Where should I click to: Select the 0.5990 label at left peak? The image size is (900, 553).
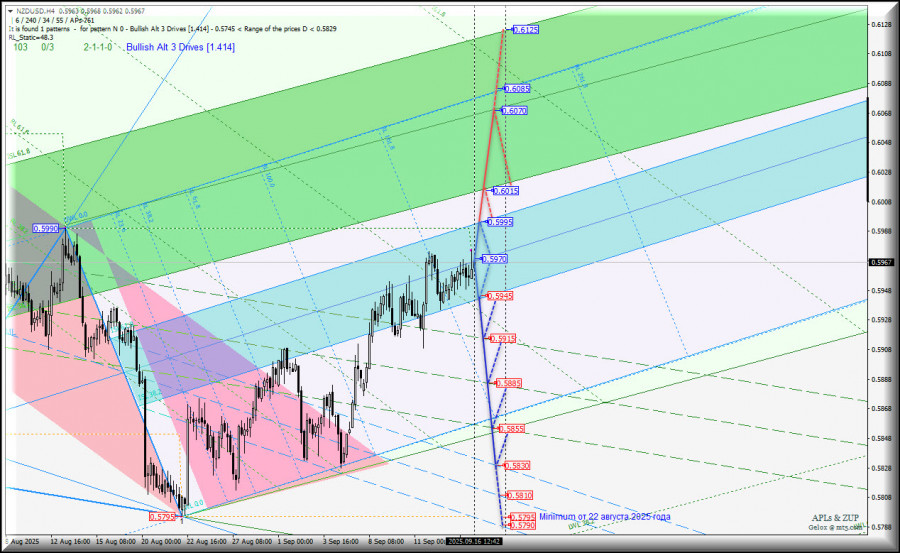pos(46,228)
